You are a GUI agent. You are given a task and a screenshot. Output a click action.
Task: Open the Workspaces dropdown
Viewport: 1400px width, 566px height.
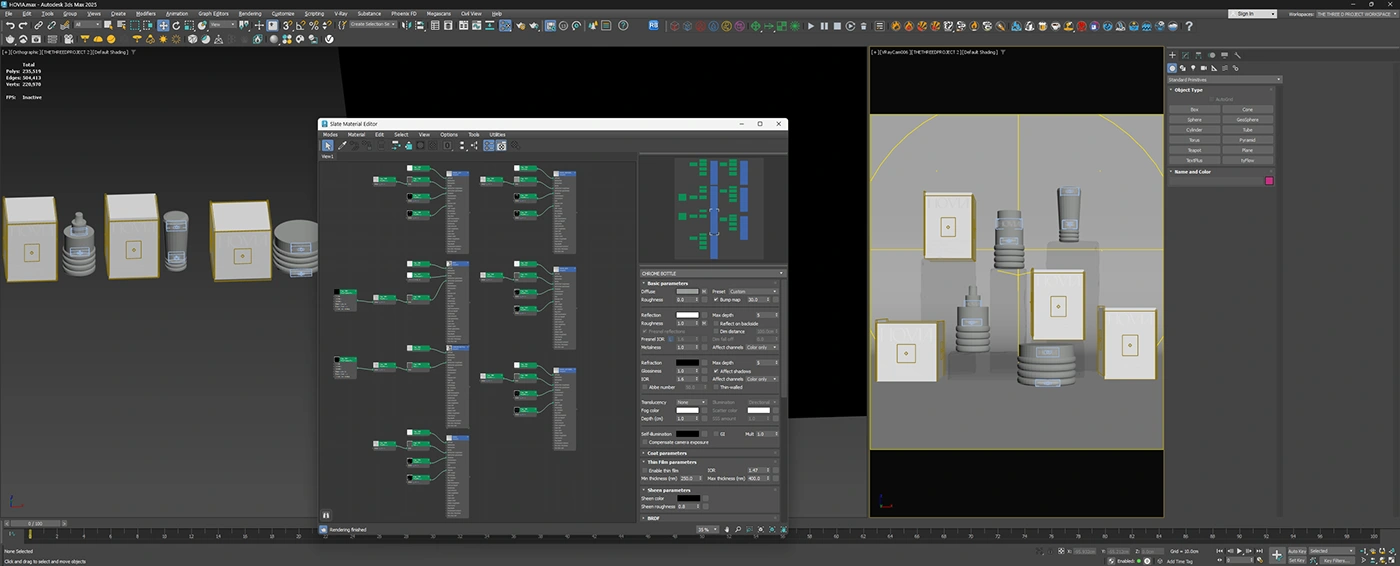(x=1355, y=14)
